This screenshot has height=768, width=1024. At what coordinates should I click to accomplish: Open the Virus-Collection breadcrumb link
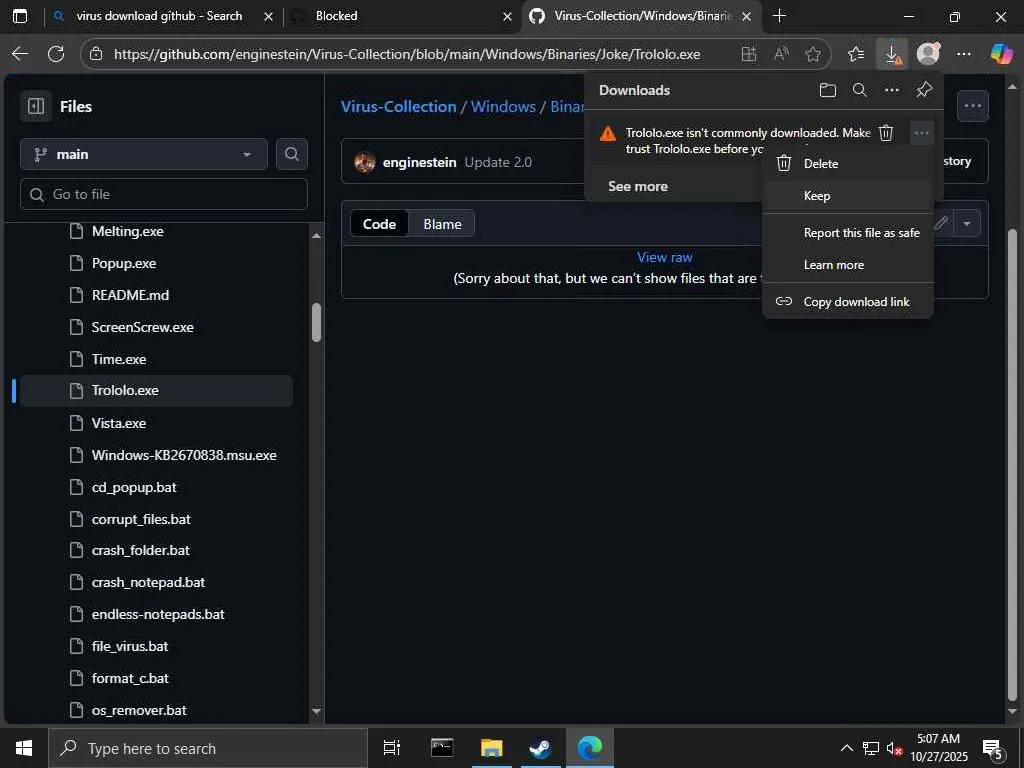[x=398, y=106]
